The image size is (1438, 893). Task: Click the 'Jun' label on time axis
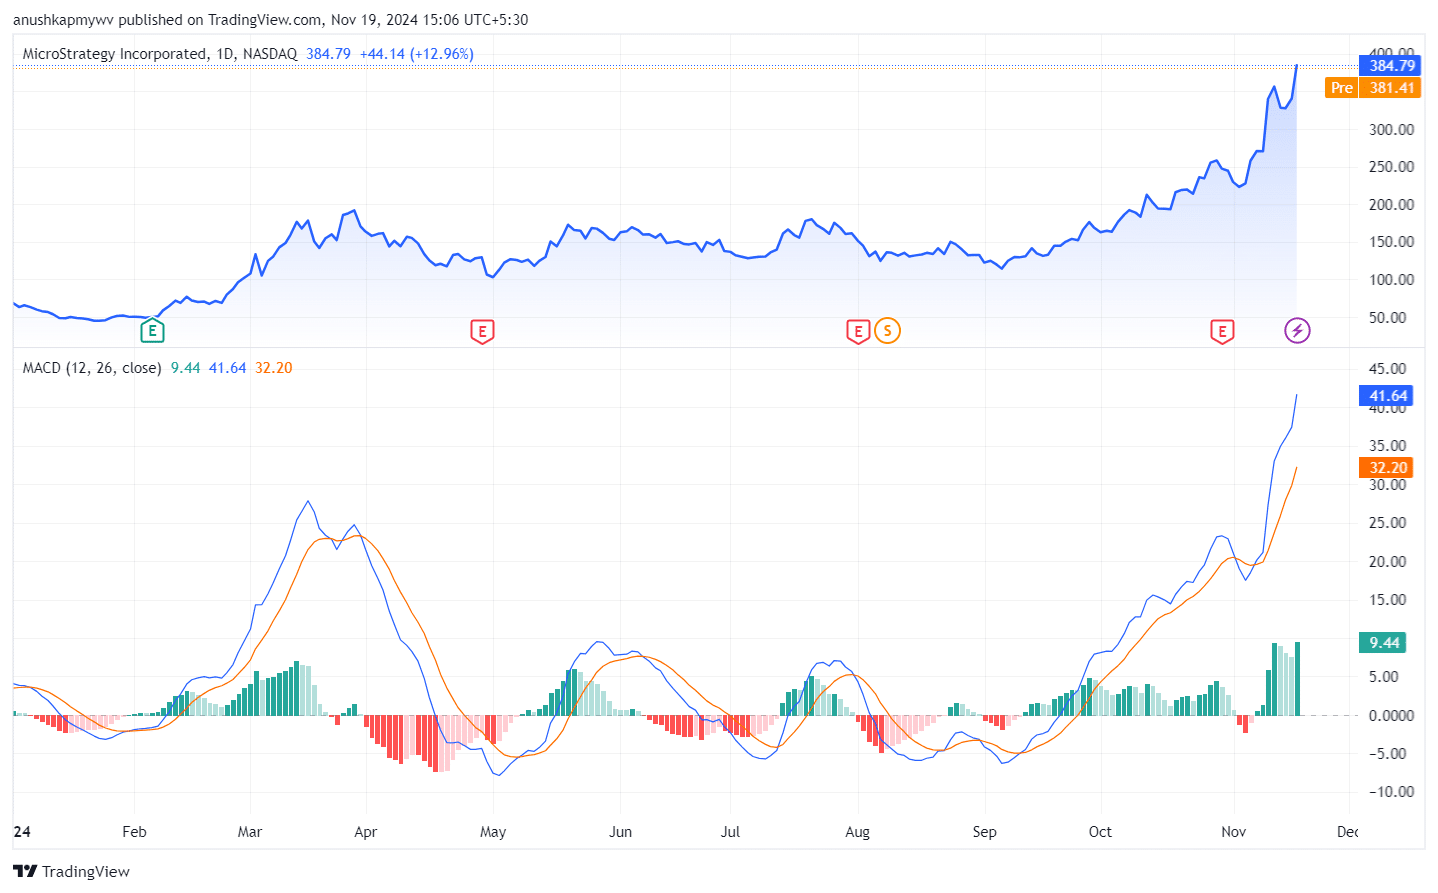tap(621, 832)
